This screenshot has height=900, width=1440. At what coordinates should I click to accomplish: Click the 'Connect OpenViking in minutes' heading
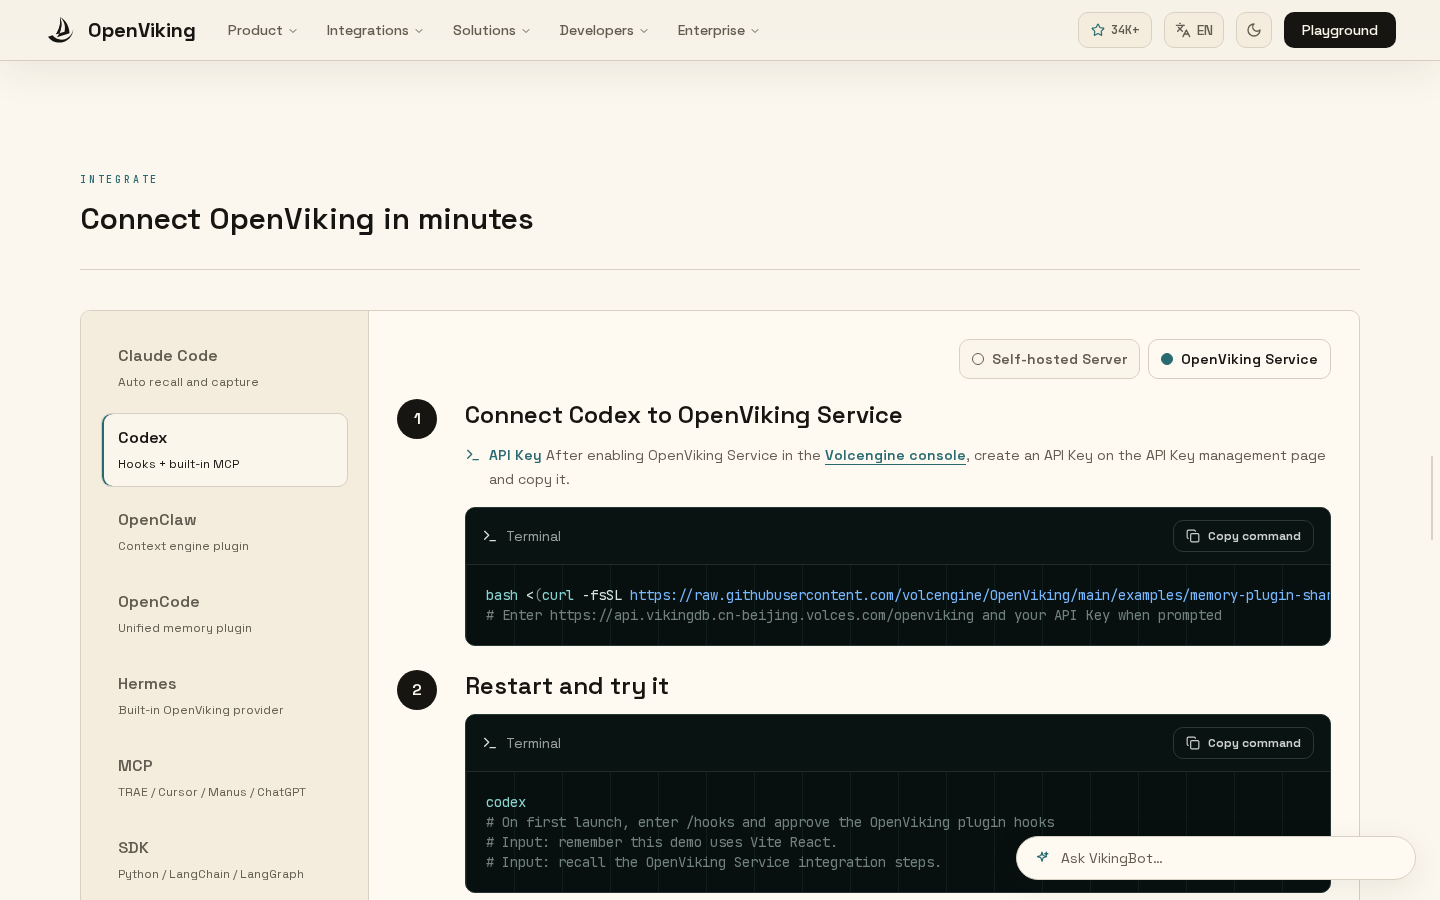[x=307, y=219]
